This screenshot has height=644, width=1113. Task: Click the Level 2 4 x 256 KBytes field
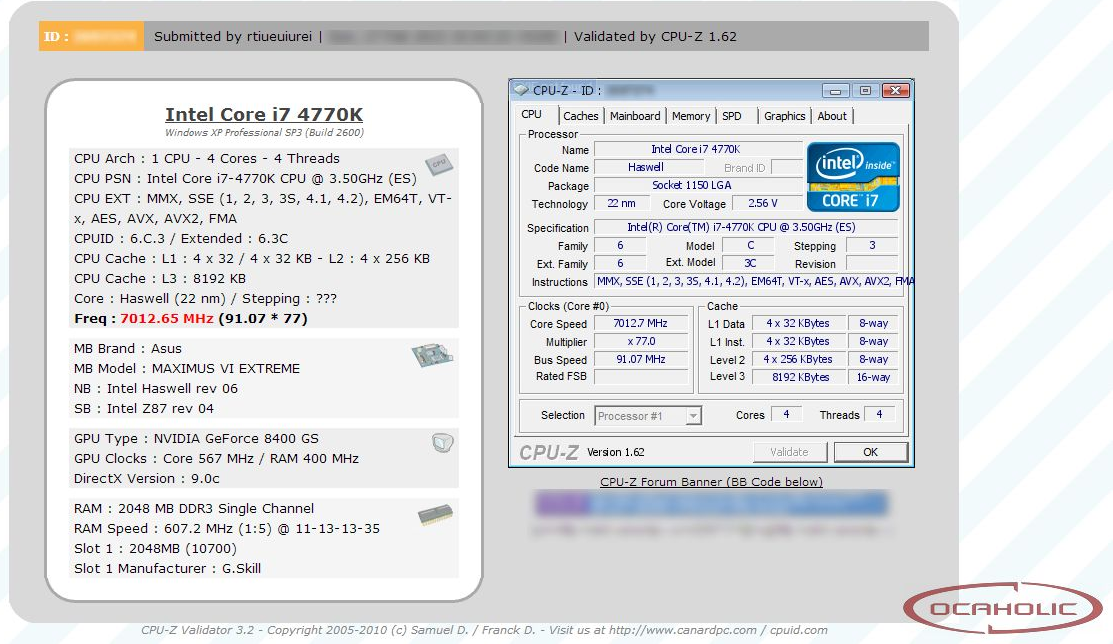click(x=798, y=359)
